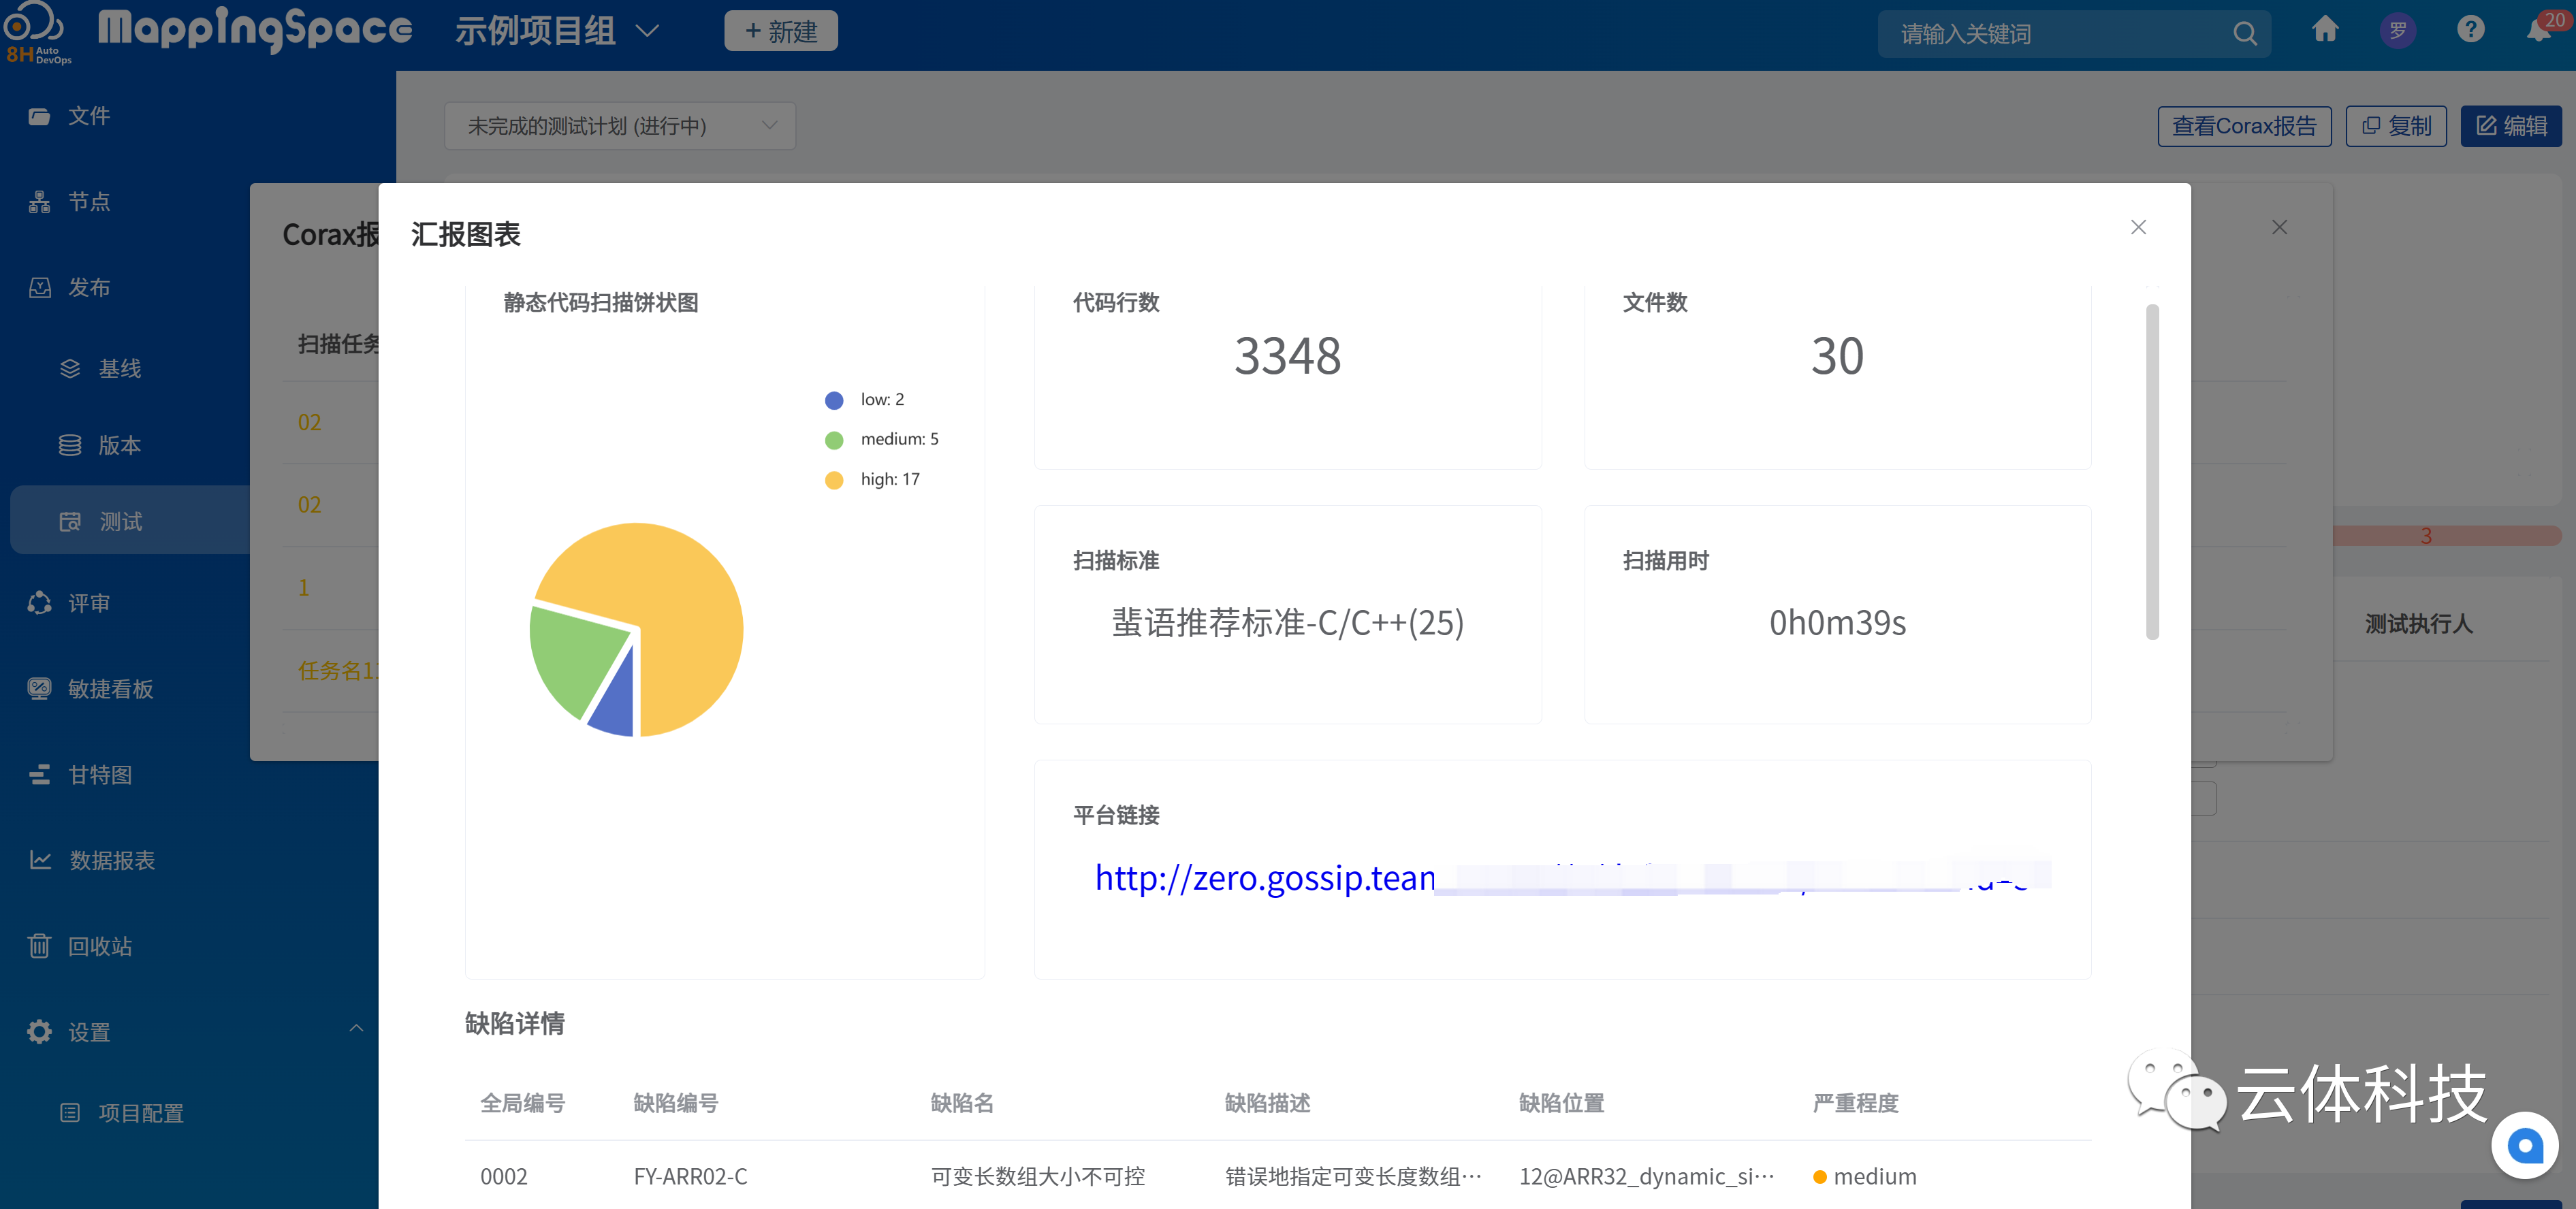Open 回收站 in the sidebar
The image size is (2576, 1209).
(x=99, y=947)
